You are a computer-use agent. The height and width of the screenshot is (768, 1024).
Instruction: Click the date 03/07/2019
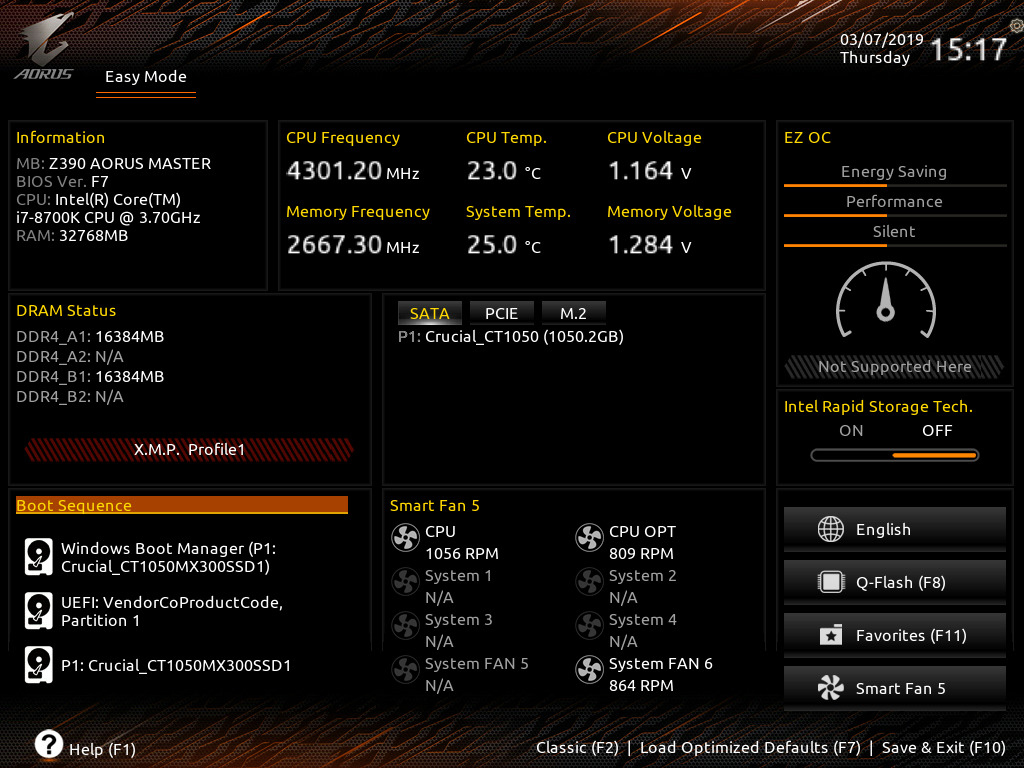click(882, 39)
